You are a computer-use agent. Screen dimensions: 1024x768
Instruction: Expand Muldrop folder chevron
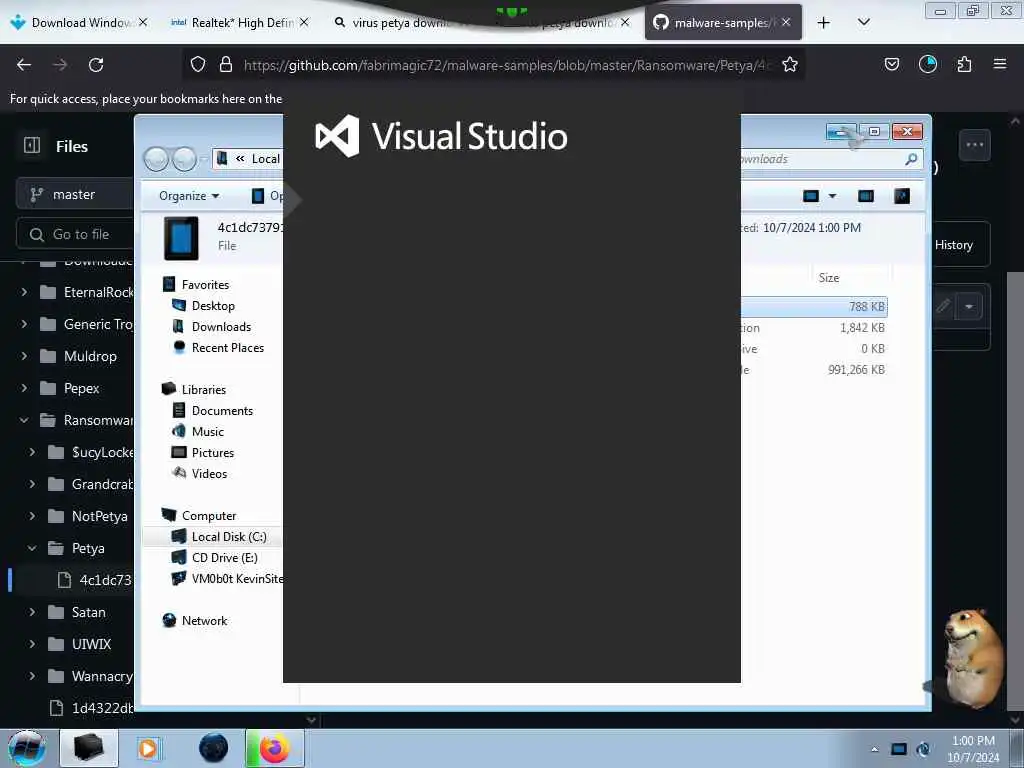point(24,356)
